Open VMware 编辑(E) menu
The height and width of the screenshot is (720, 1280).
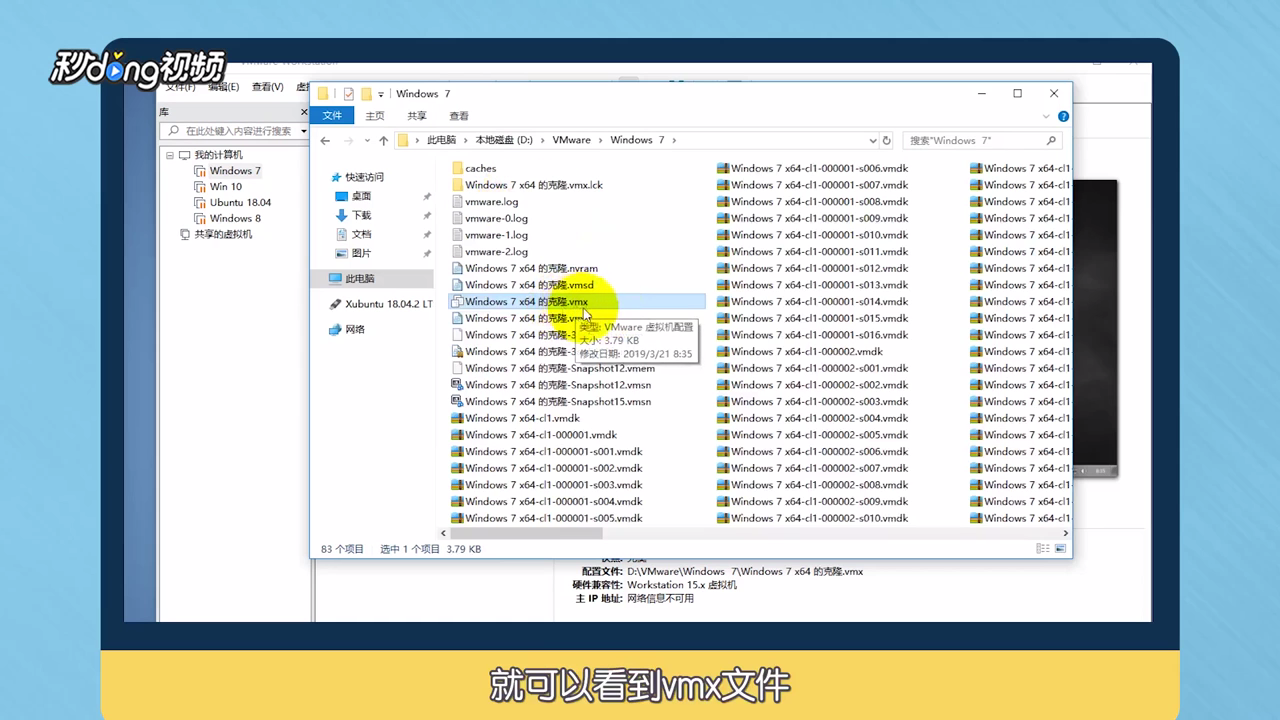(224, 87)
